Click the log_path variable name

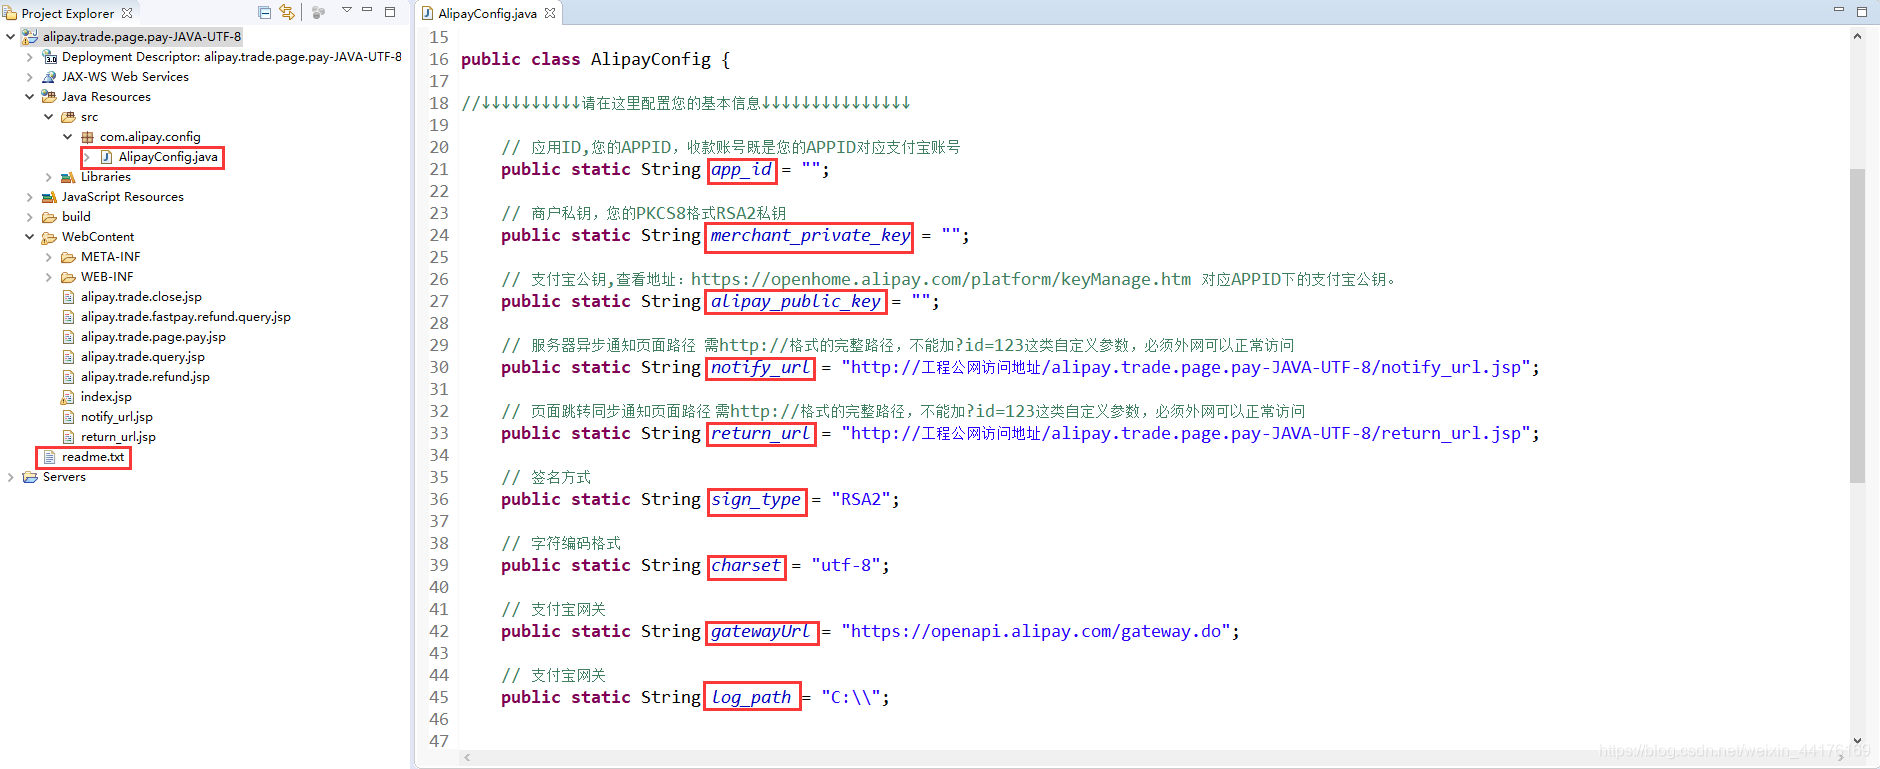coord(751,697)
